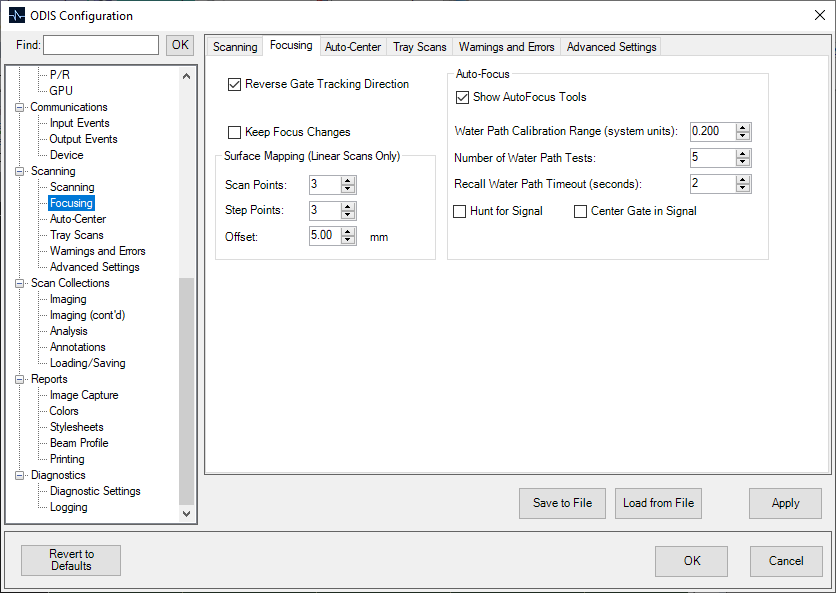
Task: Collapse the Scan Collections tree node
Action: (x=20, y=283)
